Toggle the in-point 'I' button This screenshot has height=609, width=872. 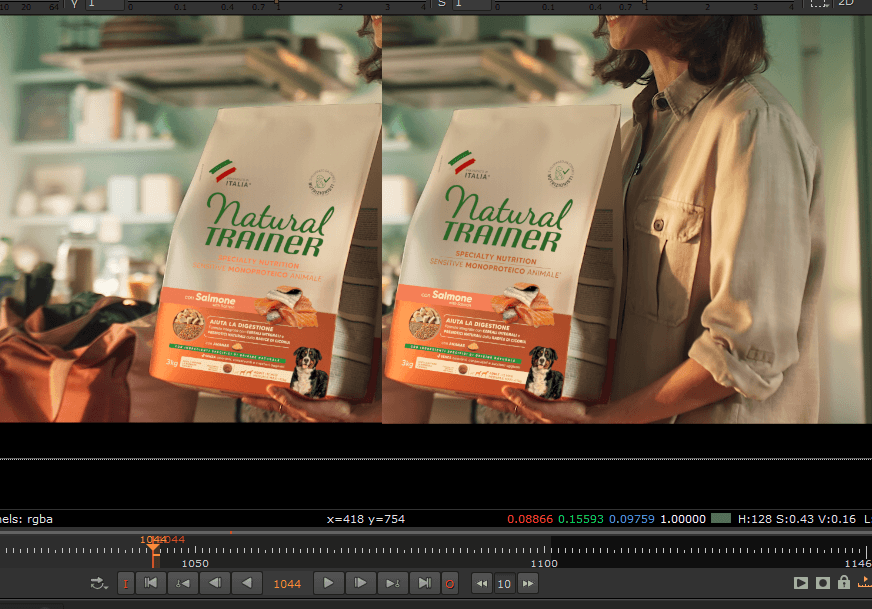(126, 583)
